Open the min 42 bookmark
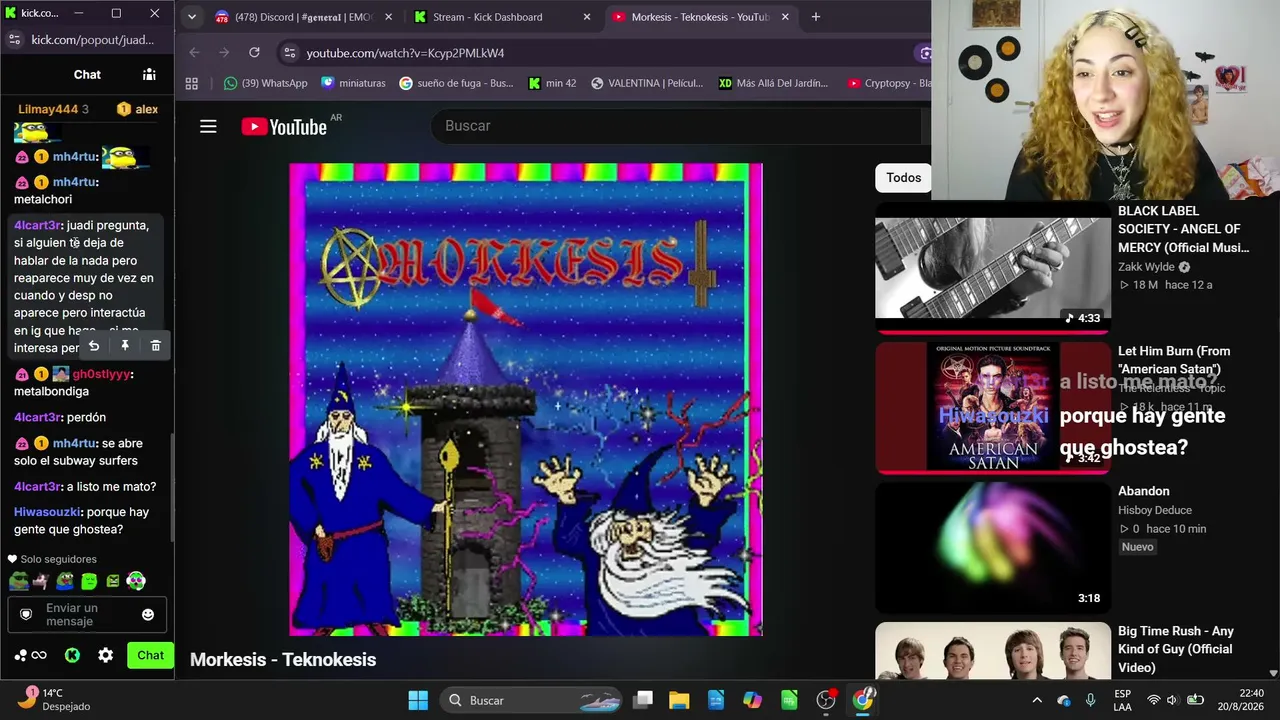The image size is (1280, 720). click(552, 83)
